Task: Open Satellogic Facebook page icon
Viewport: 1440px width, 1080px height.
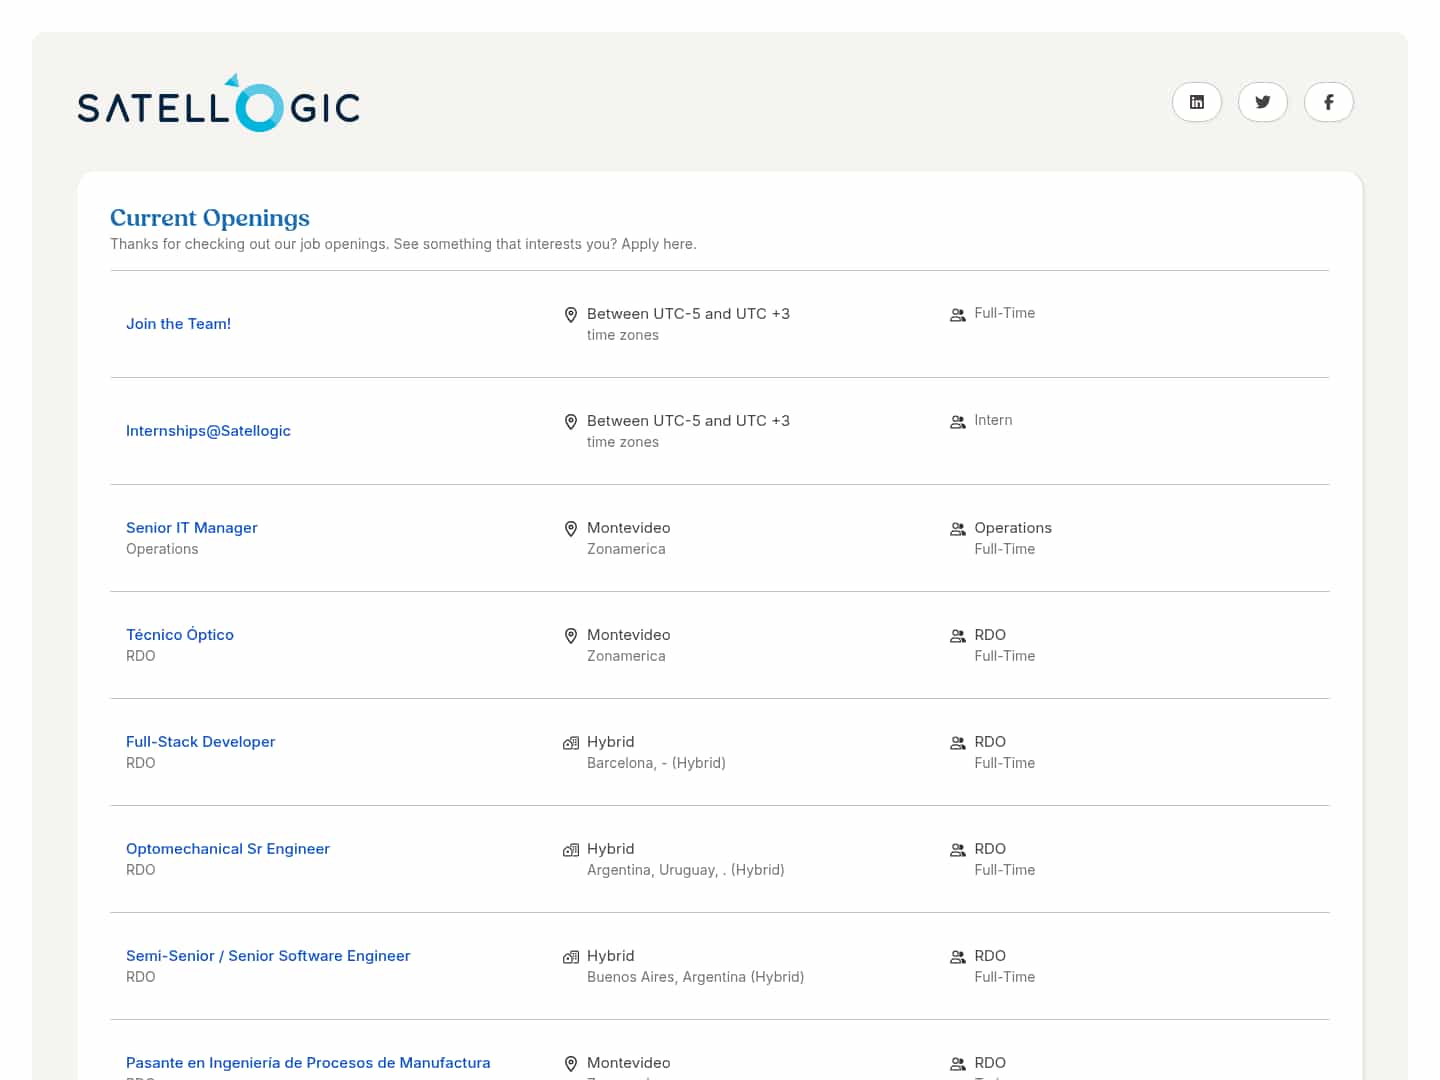Action: coord(1329,102)
